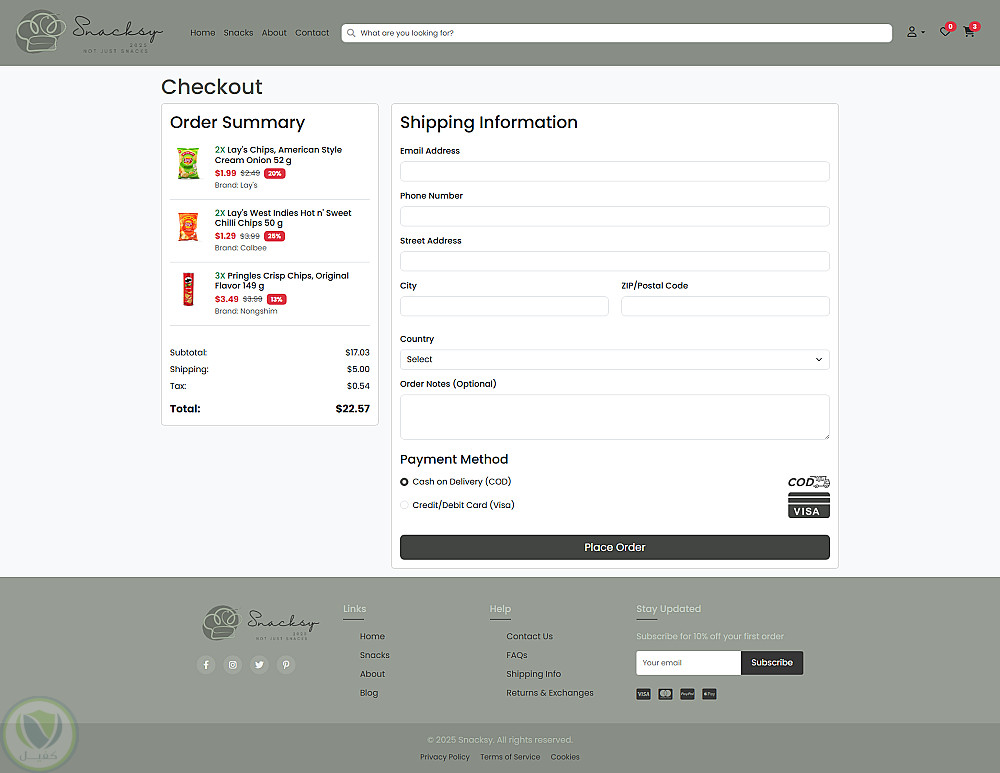
Task: Open the FAQs footer link
Action: [x=517, y=655]
